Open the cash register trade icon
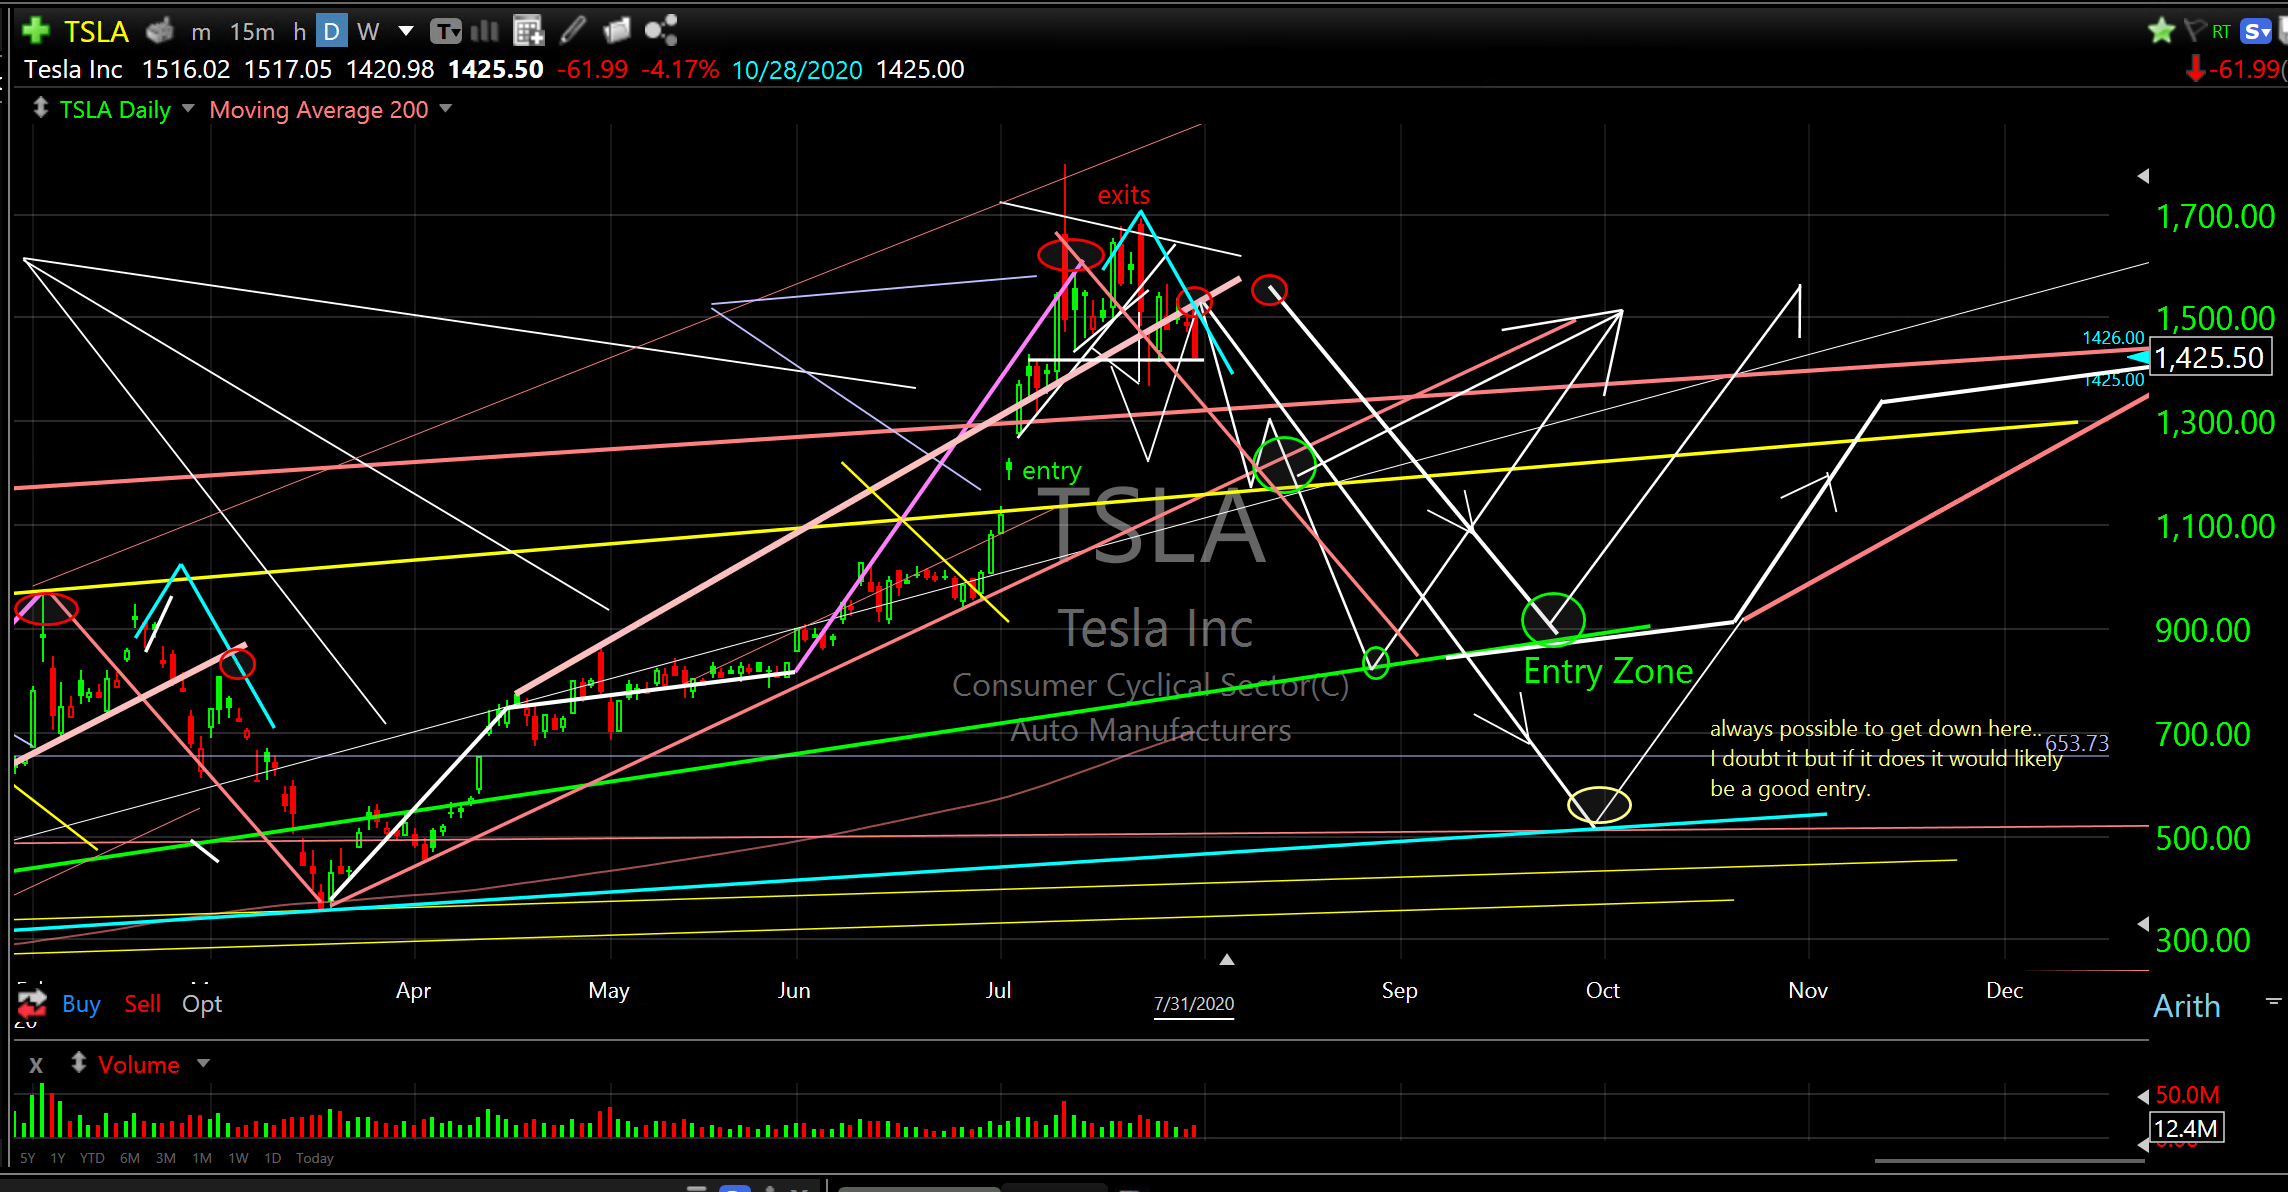 pyautogui.click(x=160, y=31)
